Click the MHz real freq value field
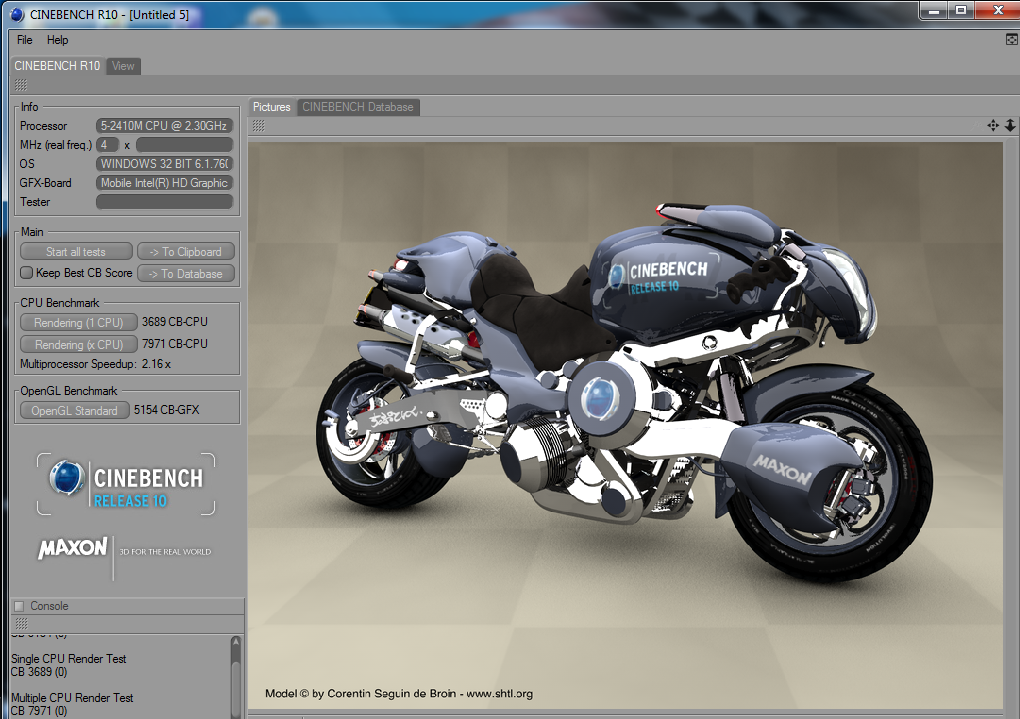1020x719 pixels. [x=107, y=144]
